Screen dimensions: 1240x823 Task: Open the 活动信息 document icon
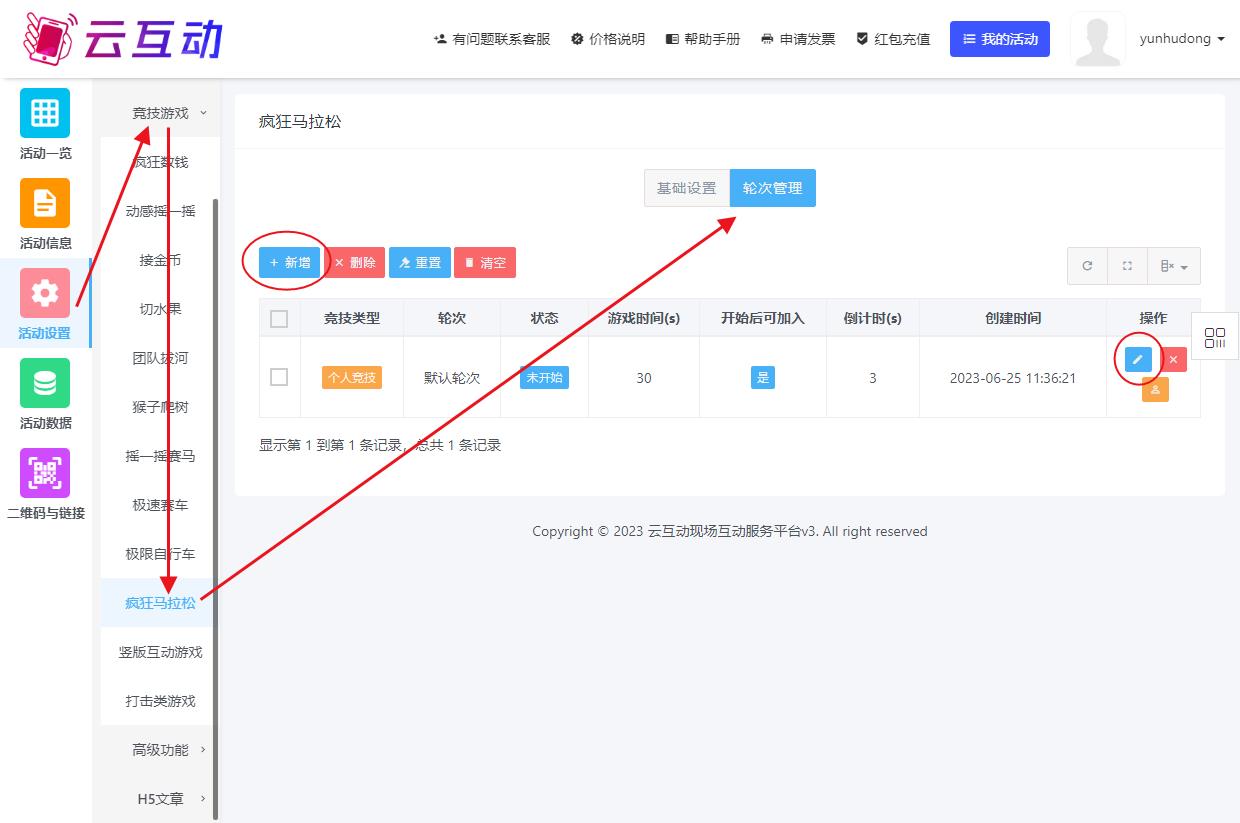[45, 203]
